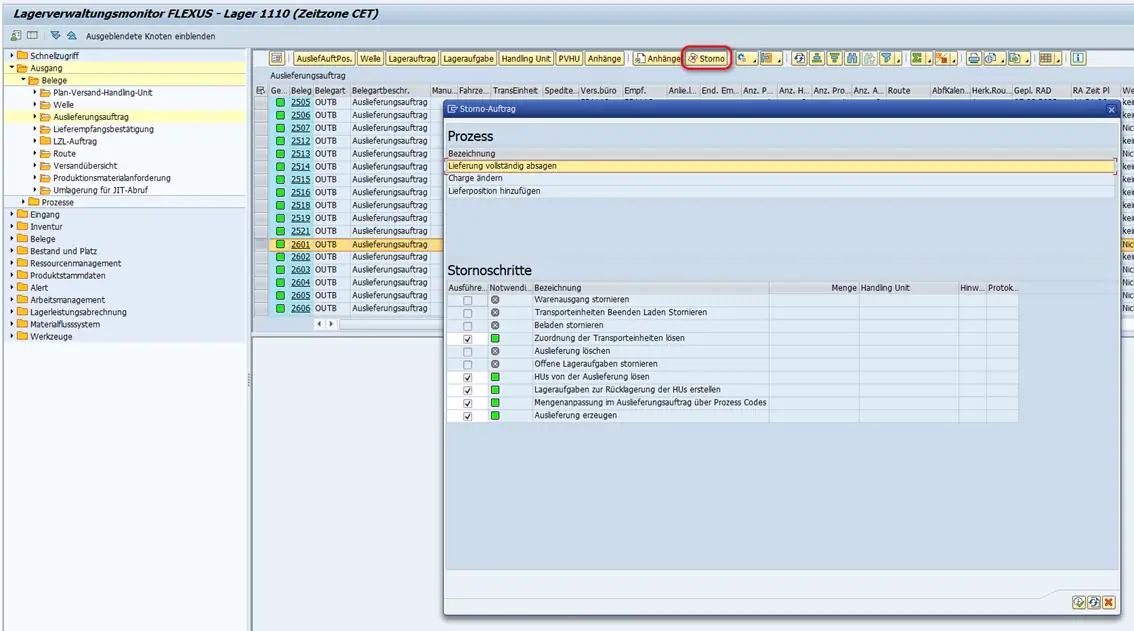Click the red cancel icon in dialog footer
This screenshot has height=631, width=1134.
click(1109, 602)
